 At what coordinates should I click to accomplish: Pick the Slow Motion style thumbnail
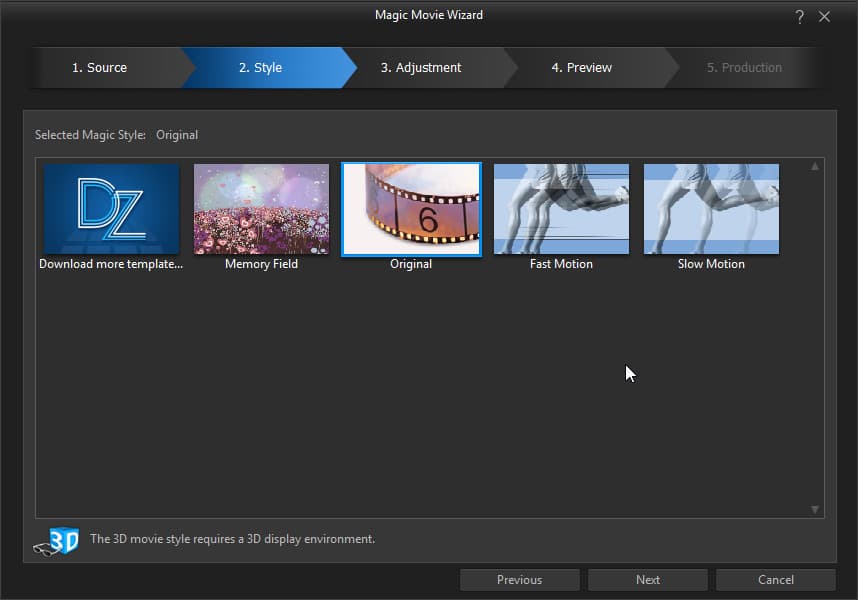(x=711, y=209)
